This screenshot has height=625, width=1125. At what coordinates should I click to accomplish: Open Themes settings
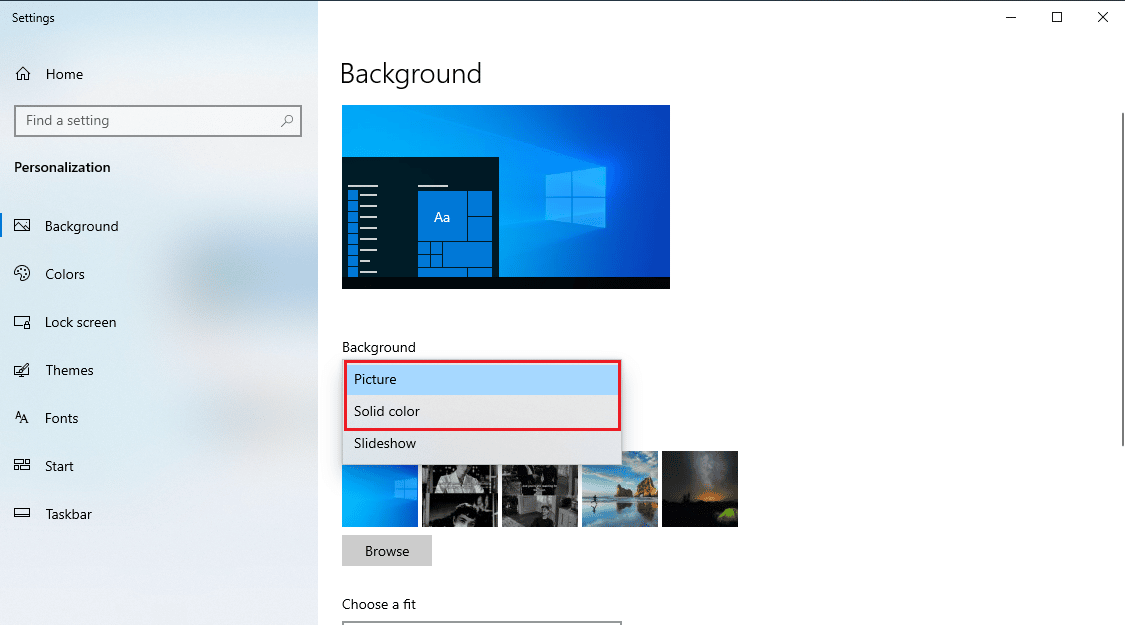(159, 370)
